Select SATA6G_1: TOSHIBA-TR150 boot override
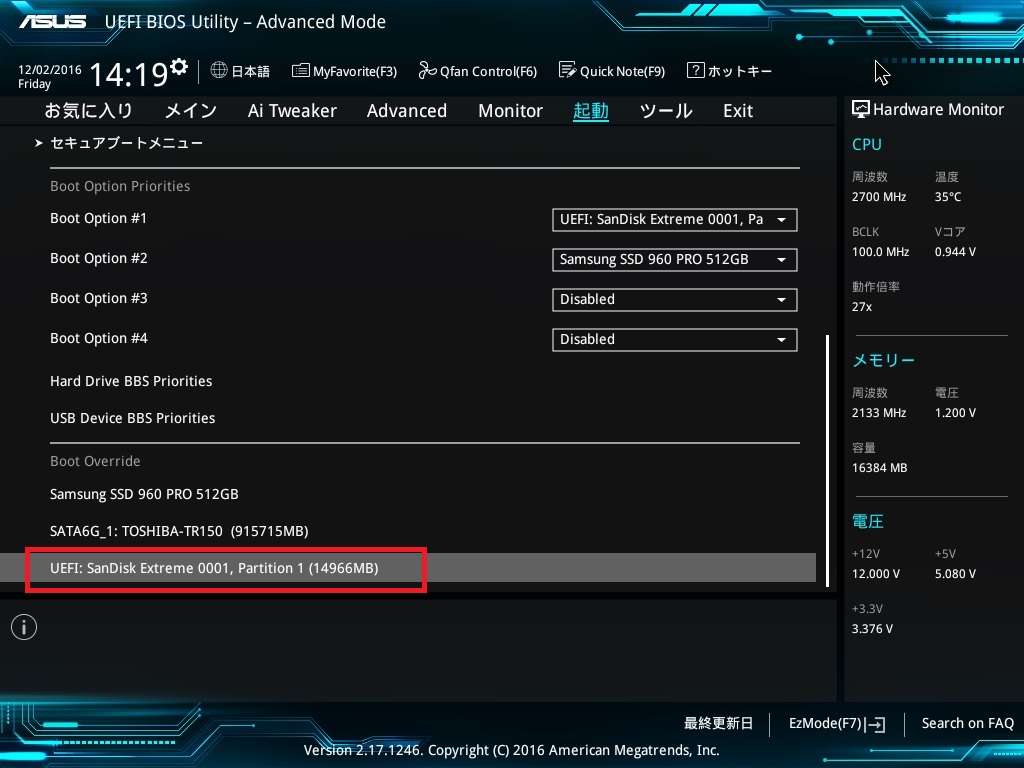Screen dimensions: 1024x768 pos(179,531)
